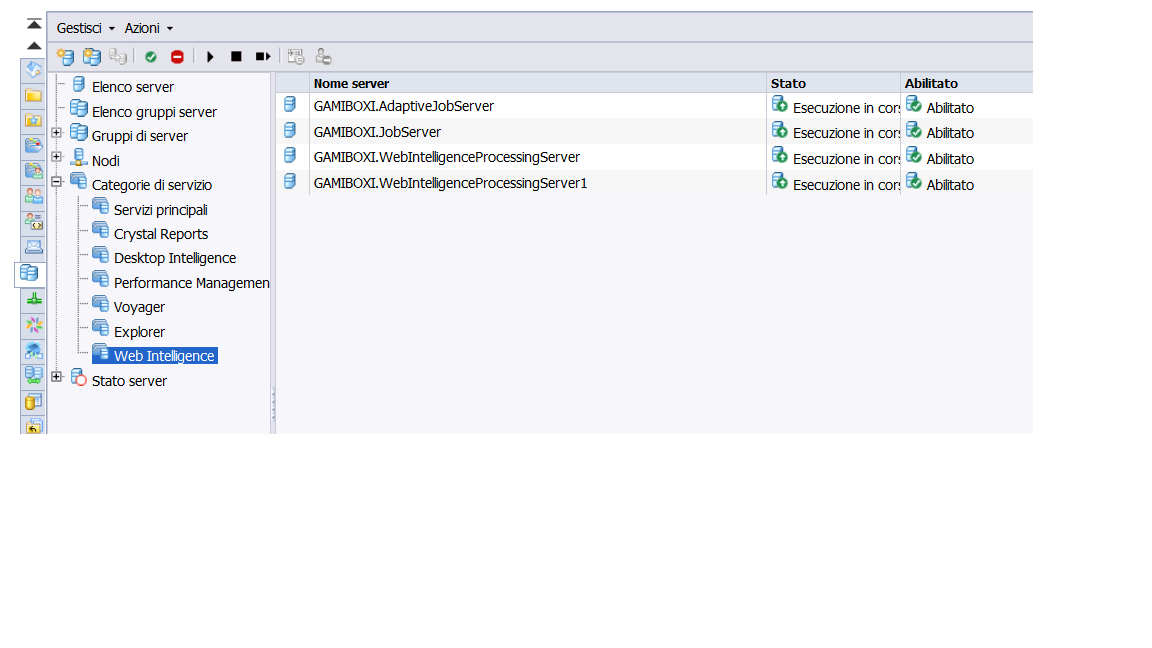Select Stato server tree item

coord(129,381)
